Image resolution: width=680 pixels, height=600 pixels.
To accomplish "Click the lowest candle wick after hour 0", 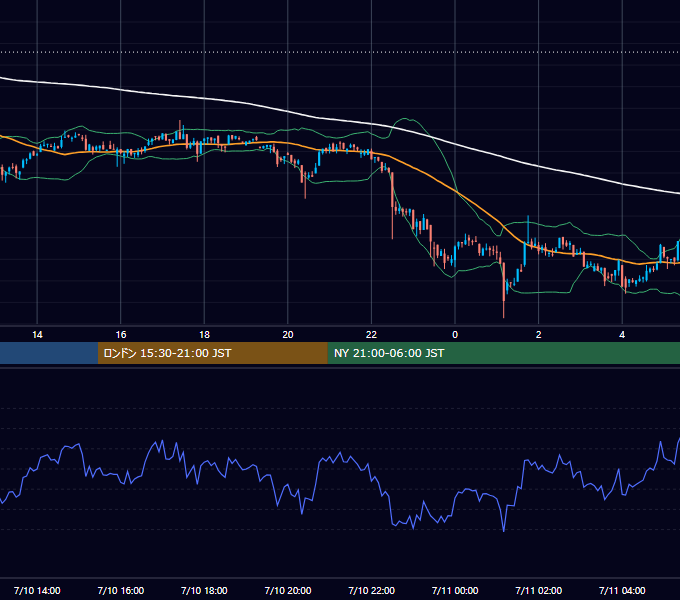I will click(x=503, y=309).
